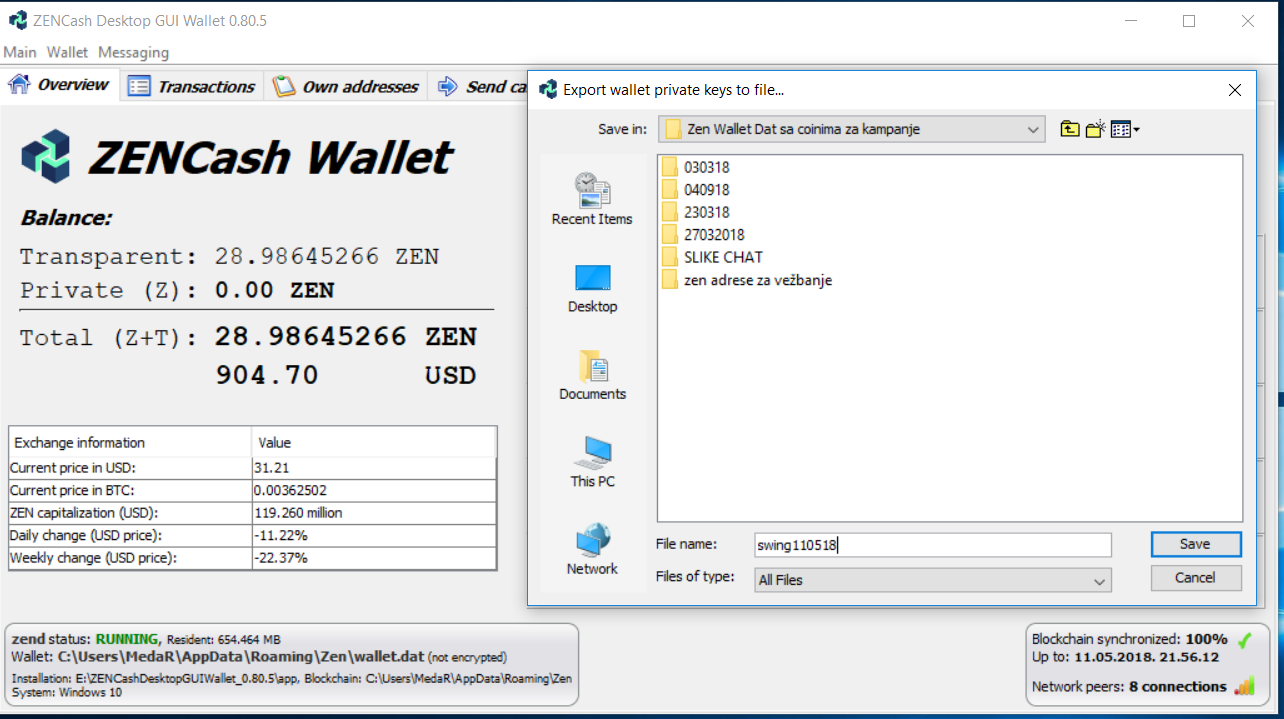
Task: Jump to Desktop location
Action: [592, 288]
